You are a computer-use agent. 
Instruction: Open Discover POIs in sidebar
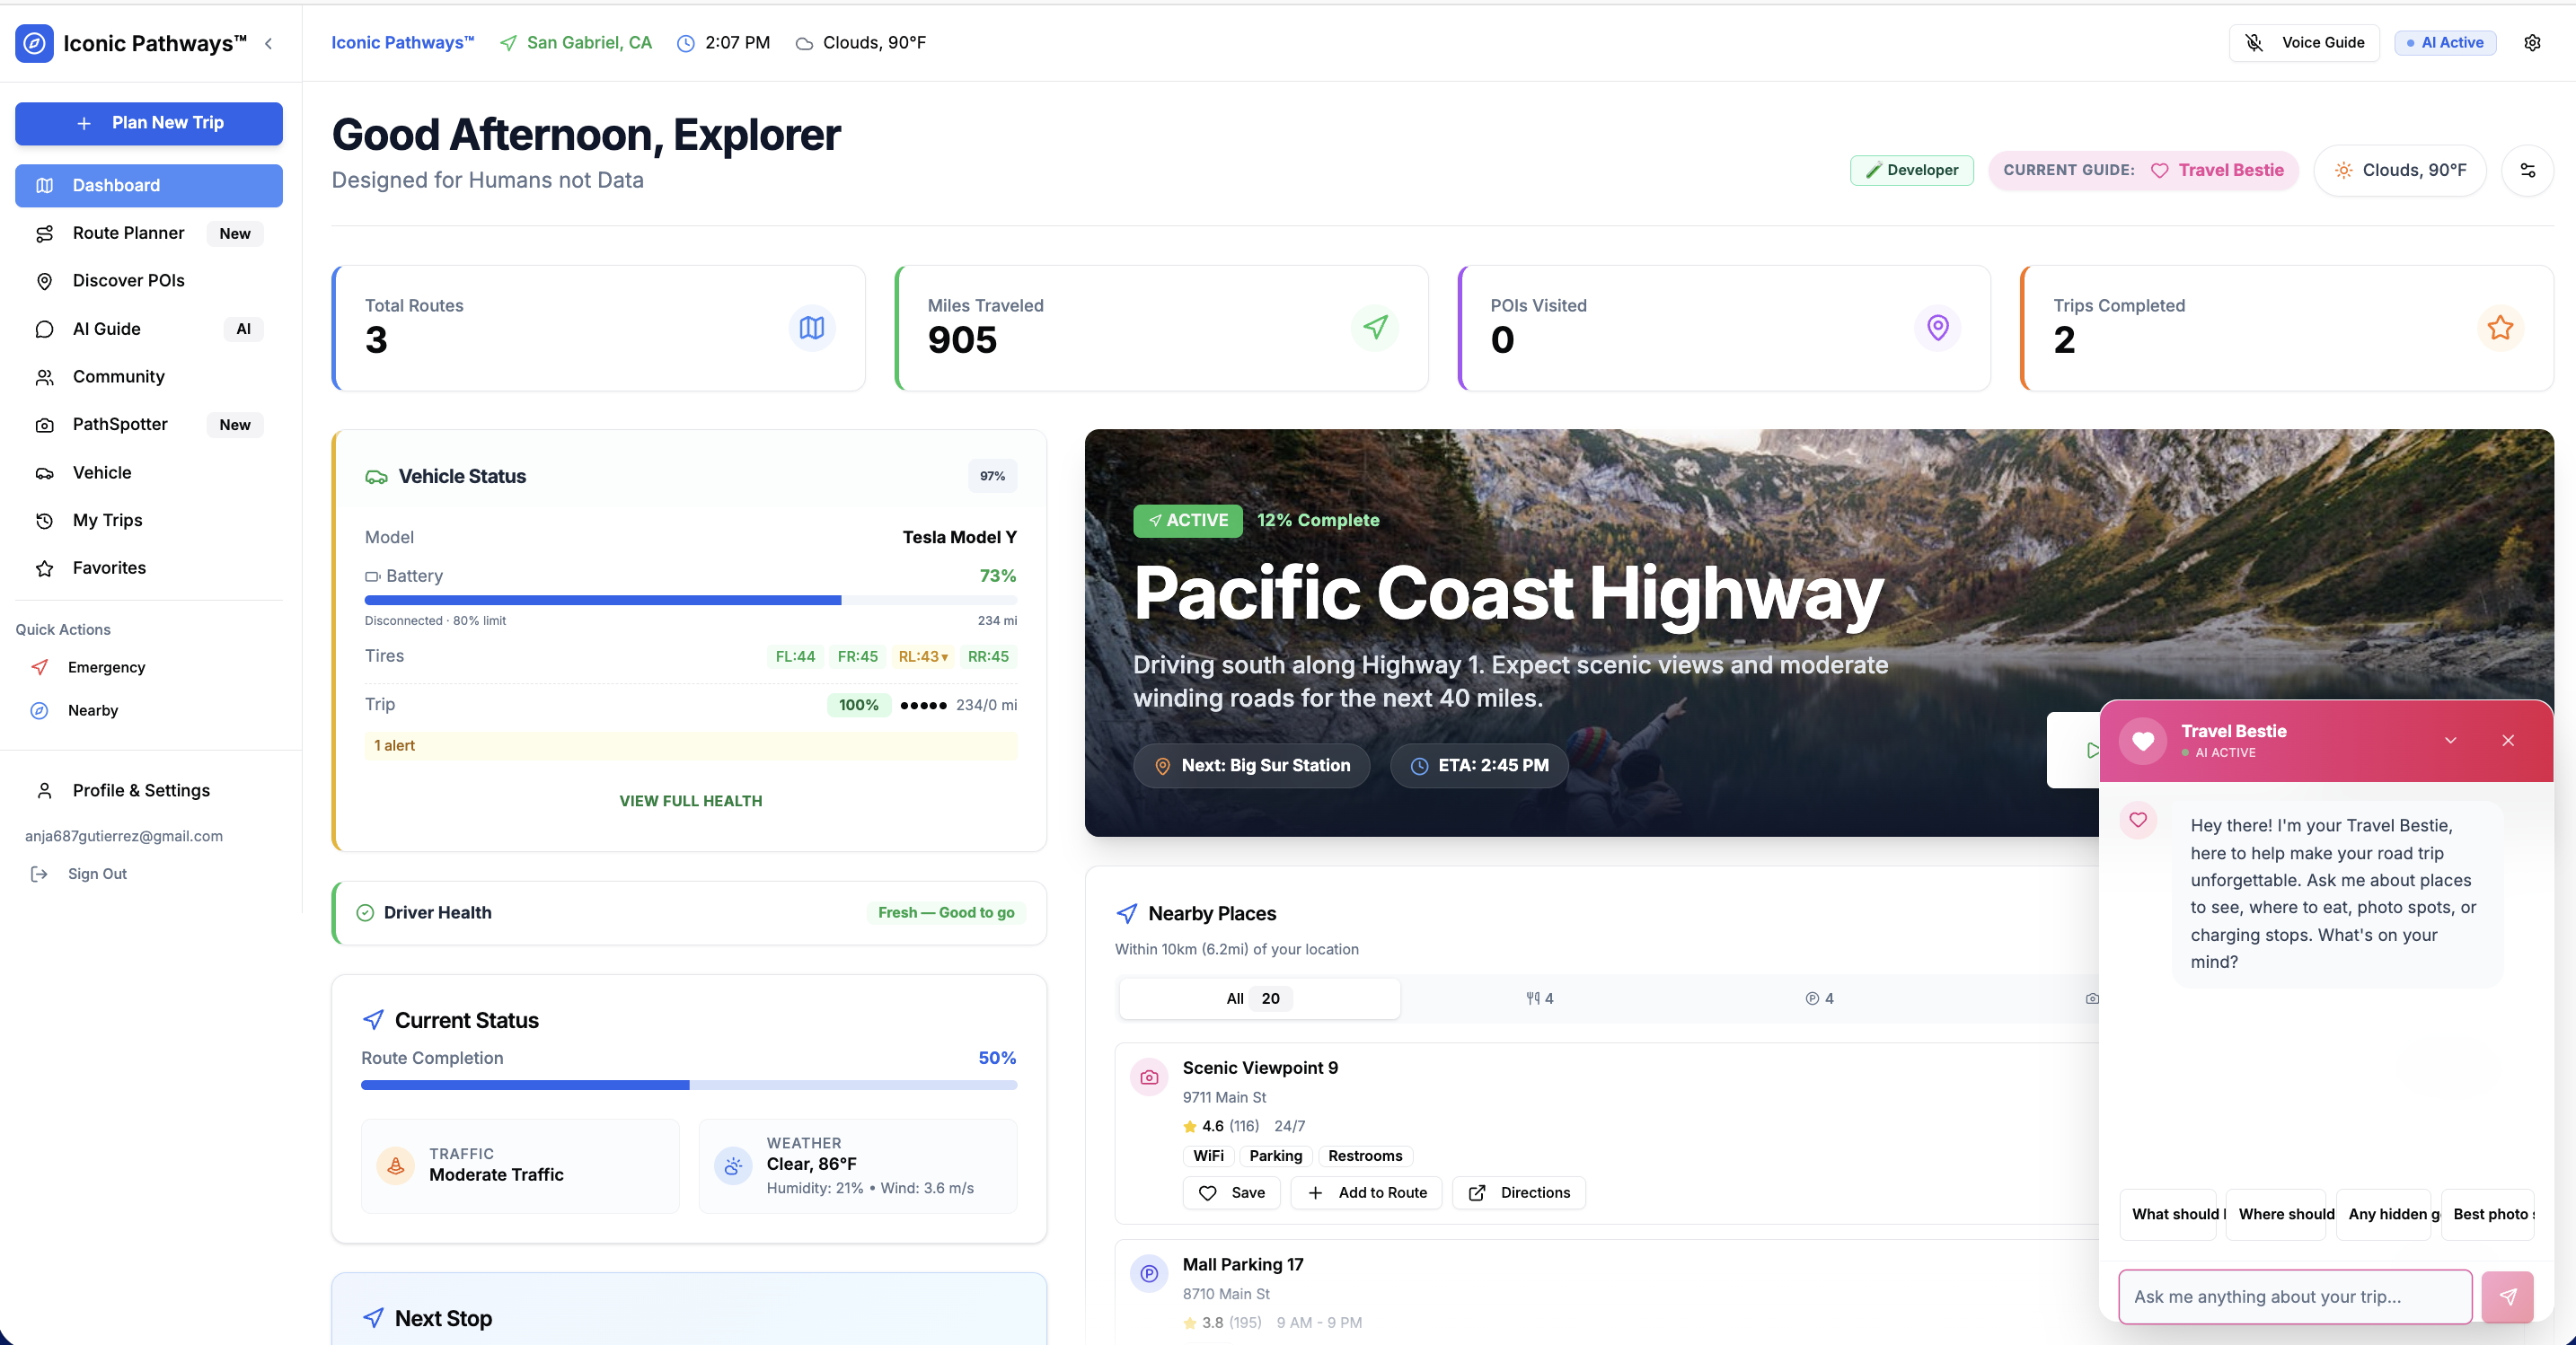tap(149, 281)
